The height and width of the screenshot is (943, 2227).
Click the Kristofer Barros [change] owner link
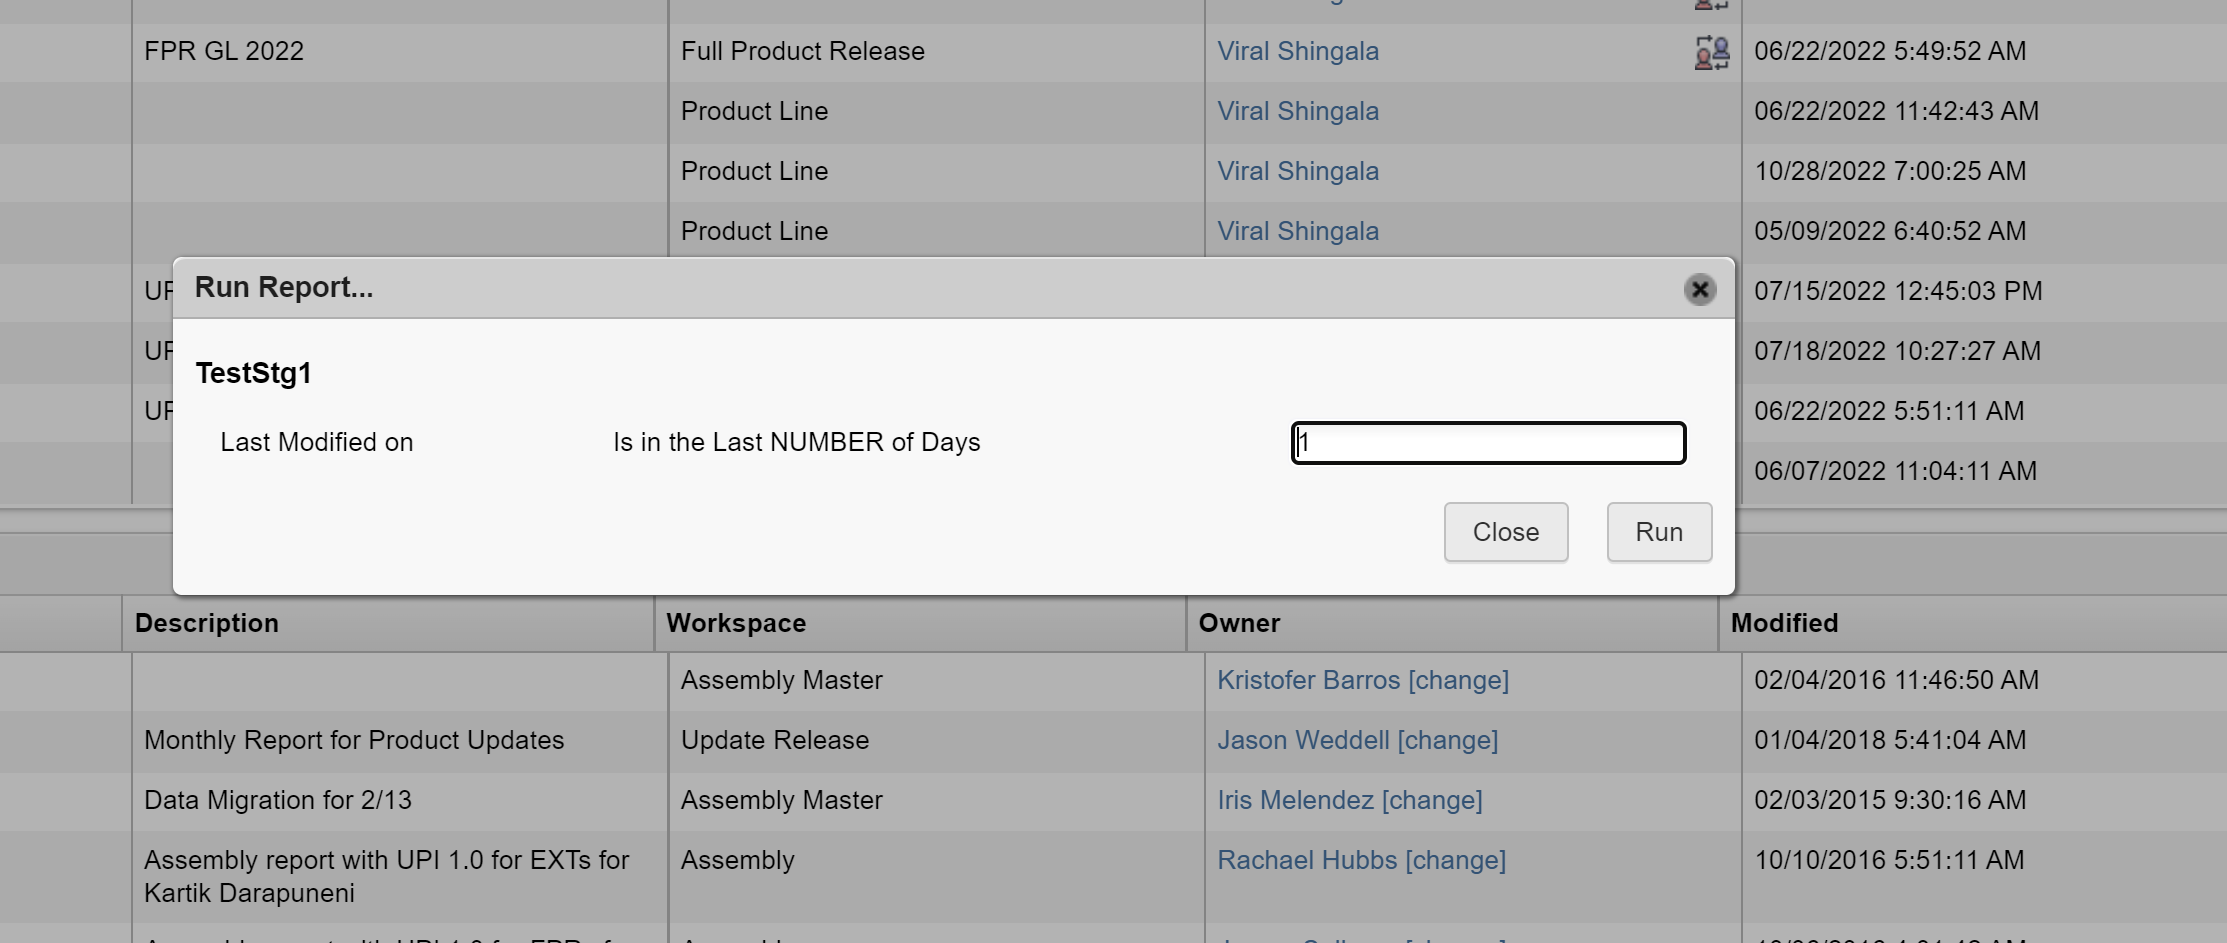1362,681
